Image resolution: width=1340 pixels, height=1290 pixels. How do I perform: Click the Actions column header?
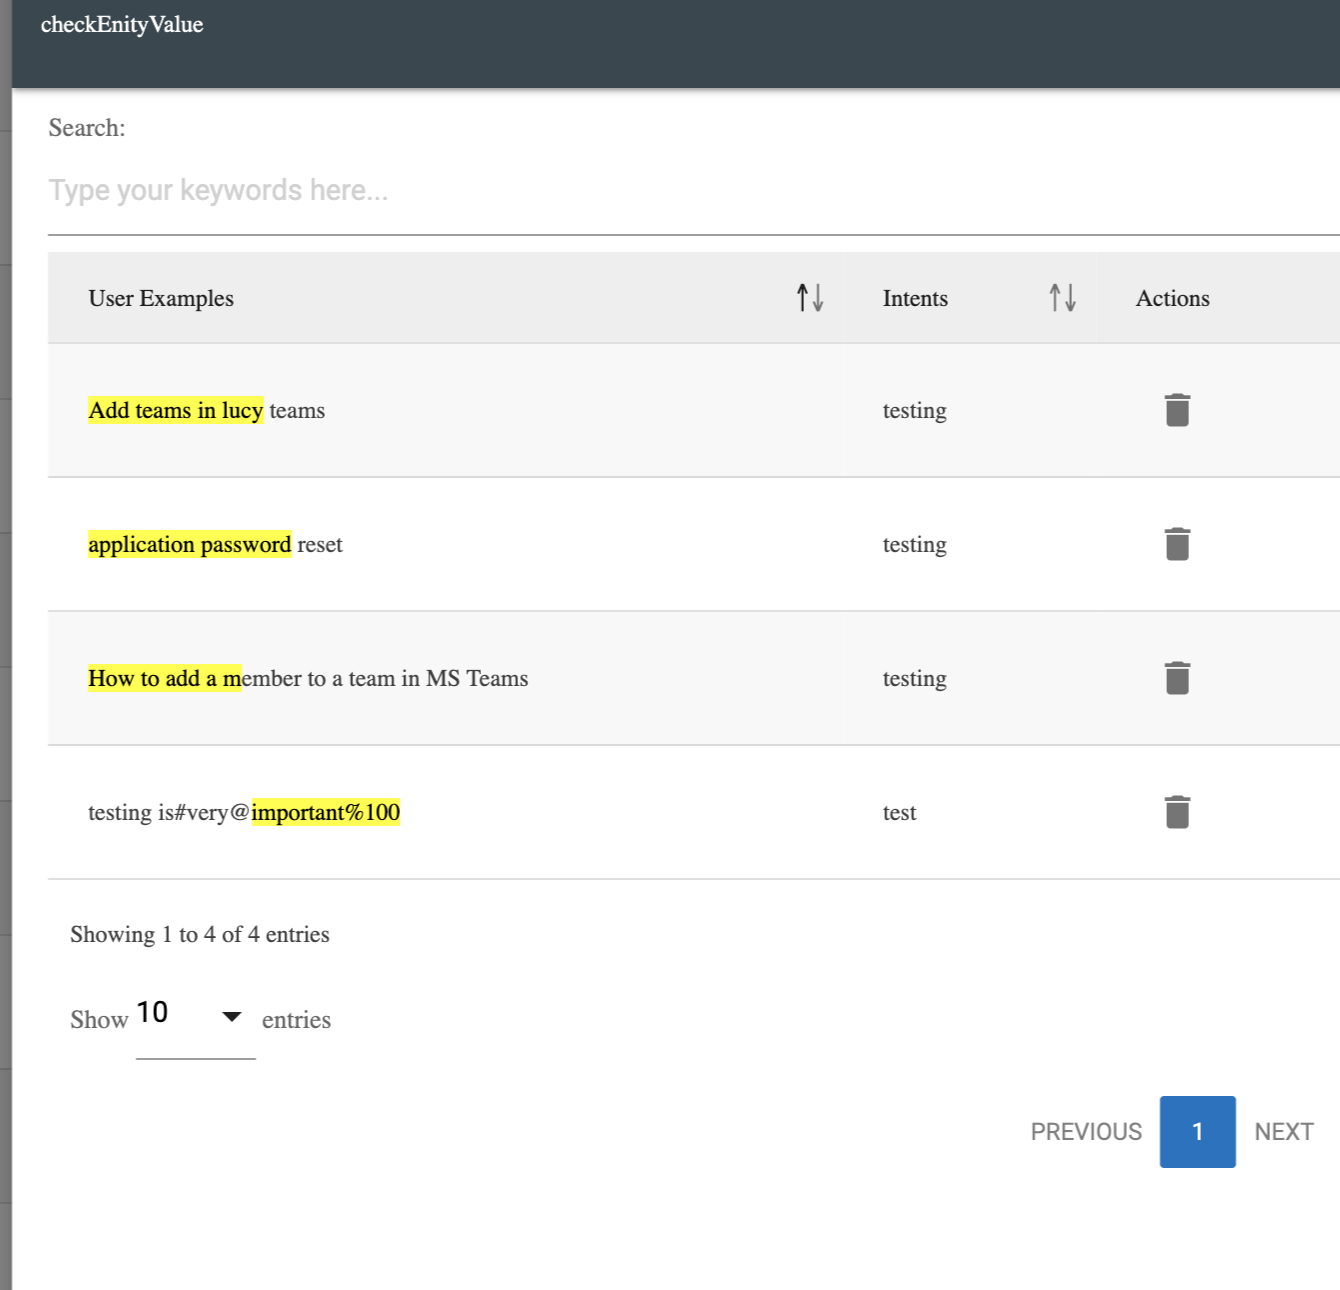click(1172, 298)
